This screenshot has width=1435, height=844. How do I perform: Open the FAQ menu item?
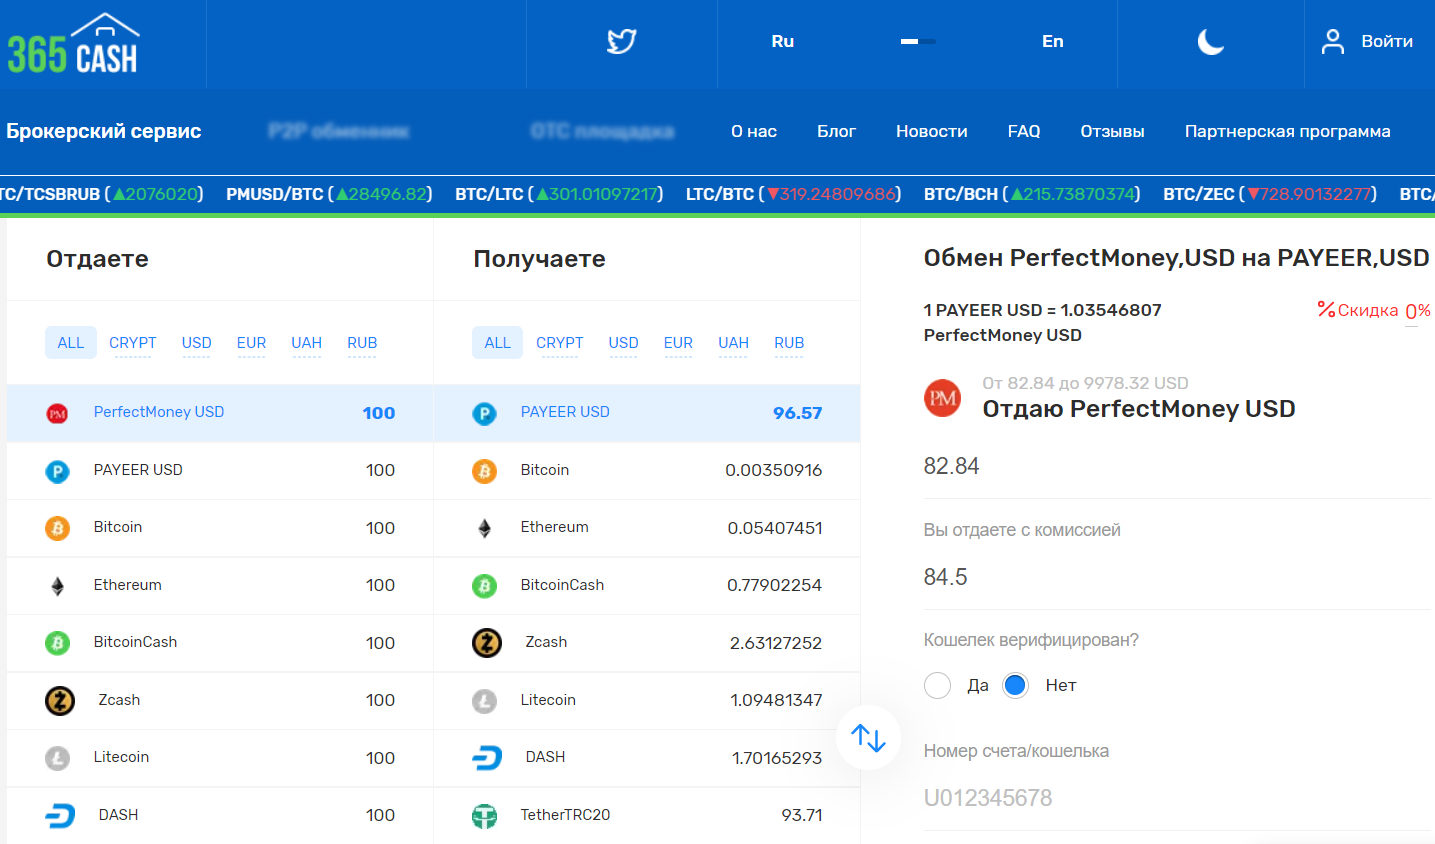1024,131
